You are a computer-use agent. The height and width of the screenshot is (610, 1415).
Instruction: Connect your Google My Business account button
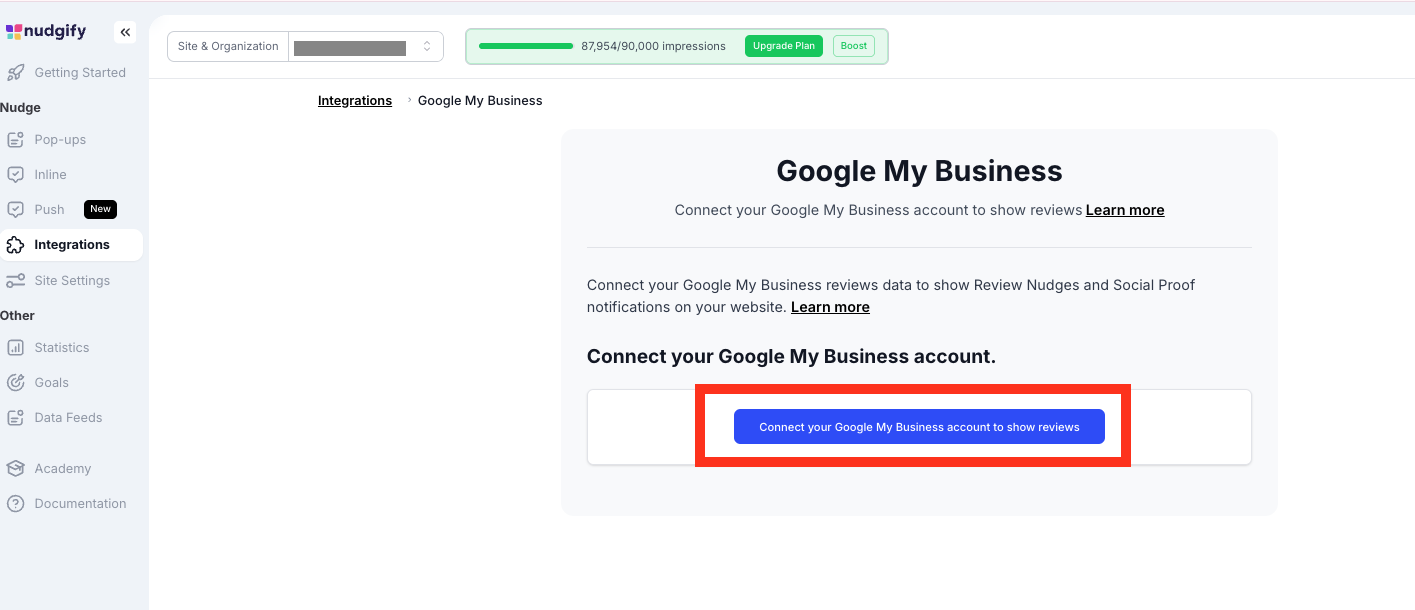click(x=919, y=427)
